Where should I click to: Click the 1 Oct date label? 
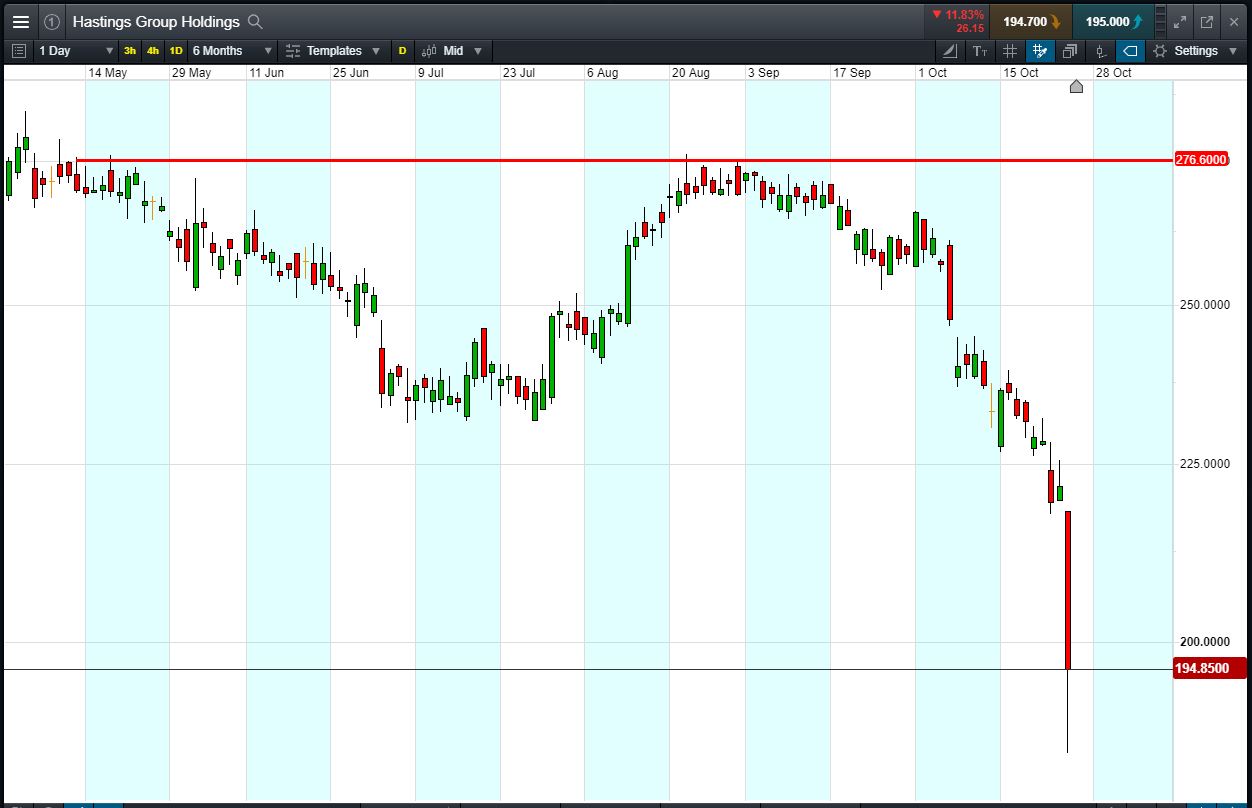pos(933,73)
